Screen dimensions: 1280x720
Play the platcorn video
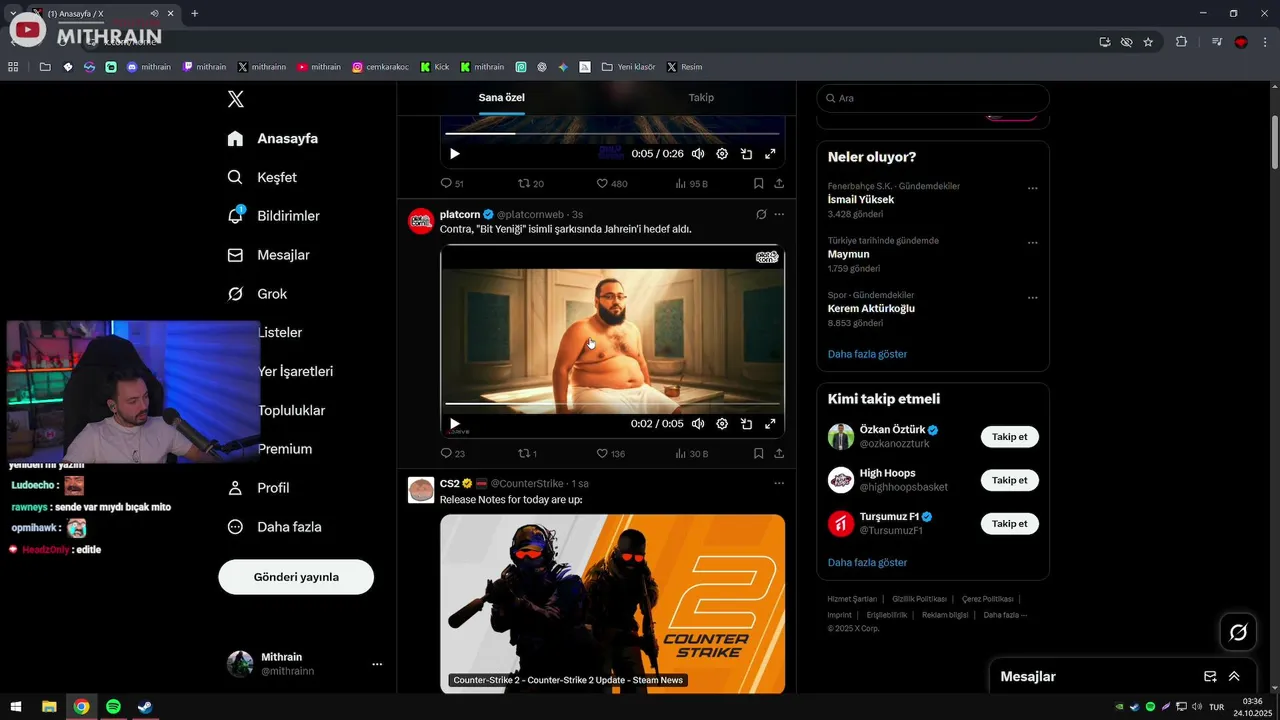coord(455,424)
